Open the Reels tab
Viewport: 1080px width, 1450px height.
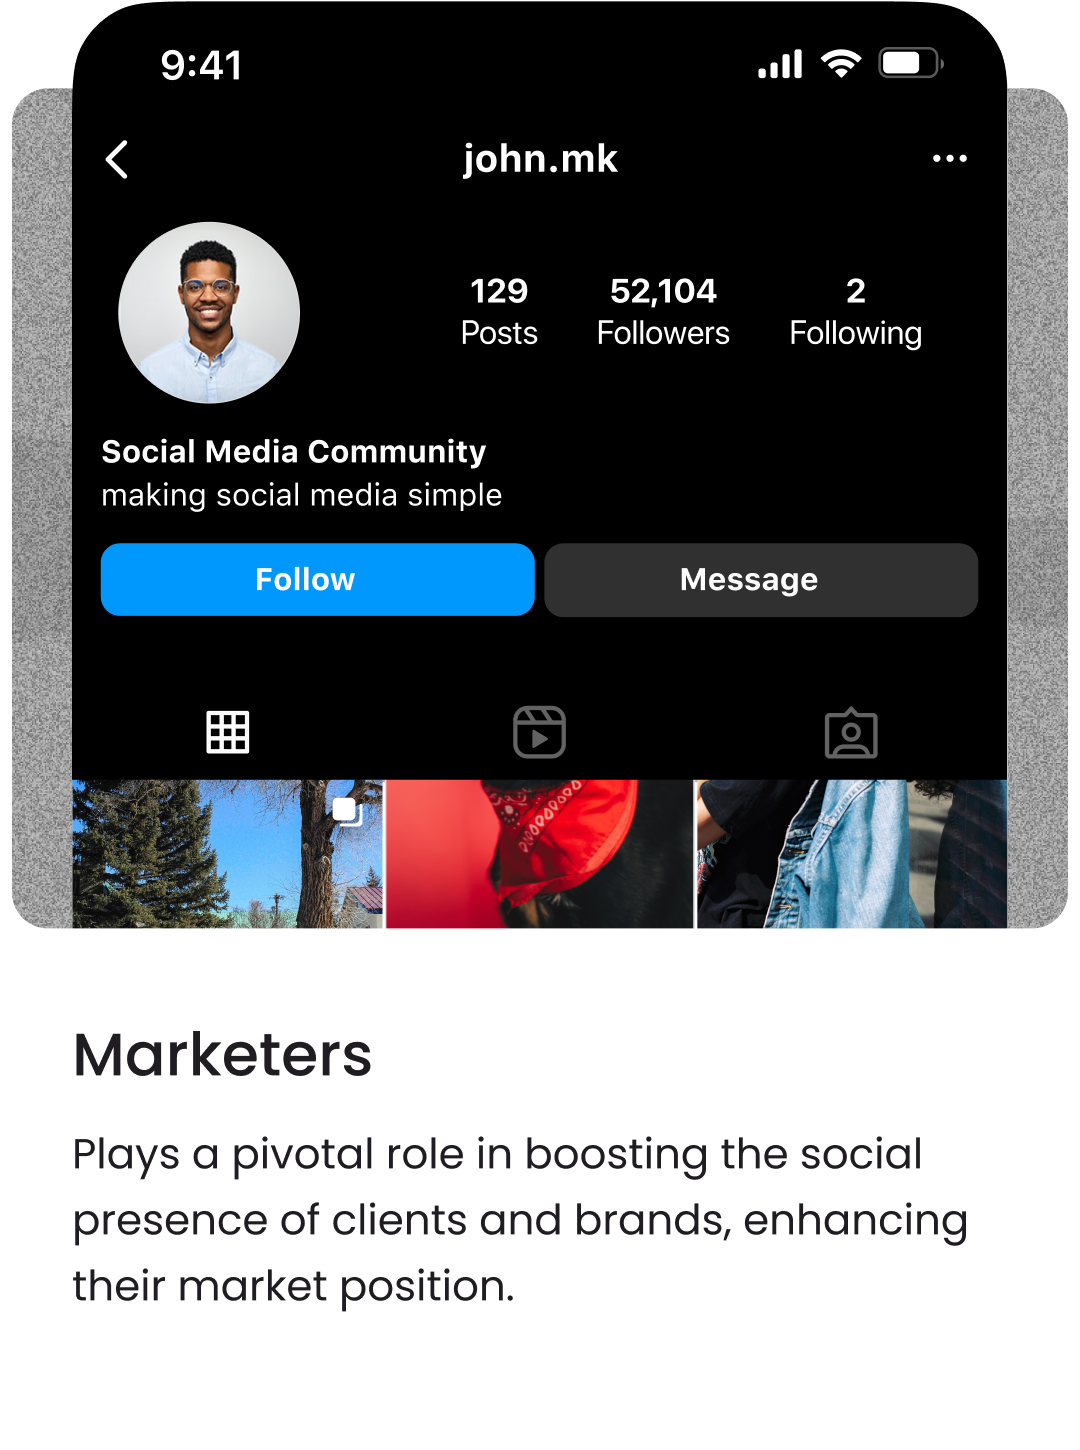(x=539, y=733)
